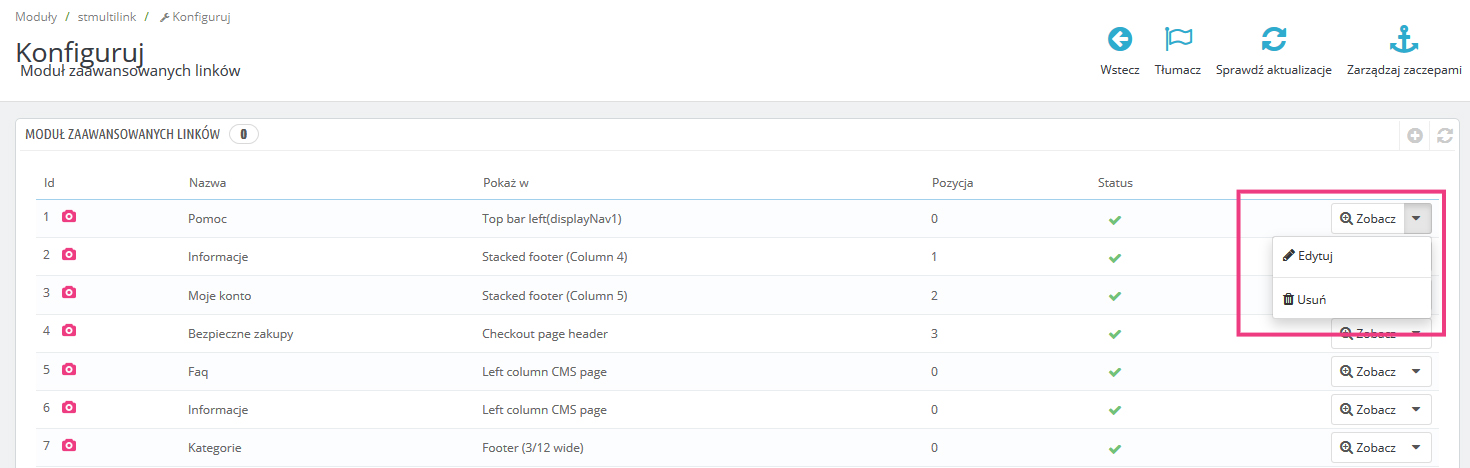The height and width of the screenshot is (468, 1470).
Task: Collapse the dropdown arrow on Pomoc row
Action: coord(1417,219)
